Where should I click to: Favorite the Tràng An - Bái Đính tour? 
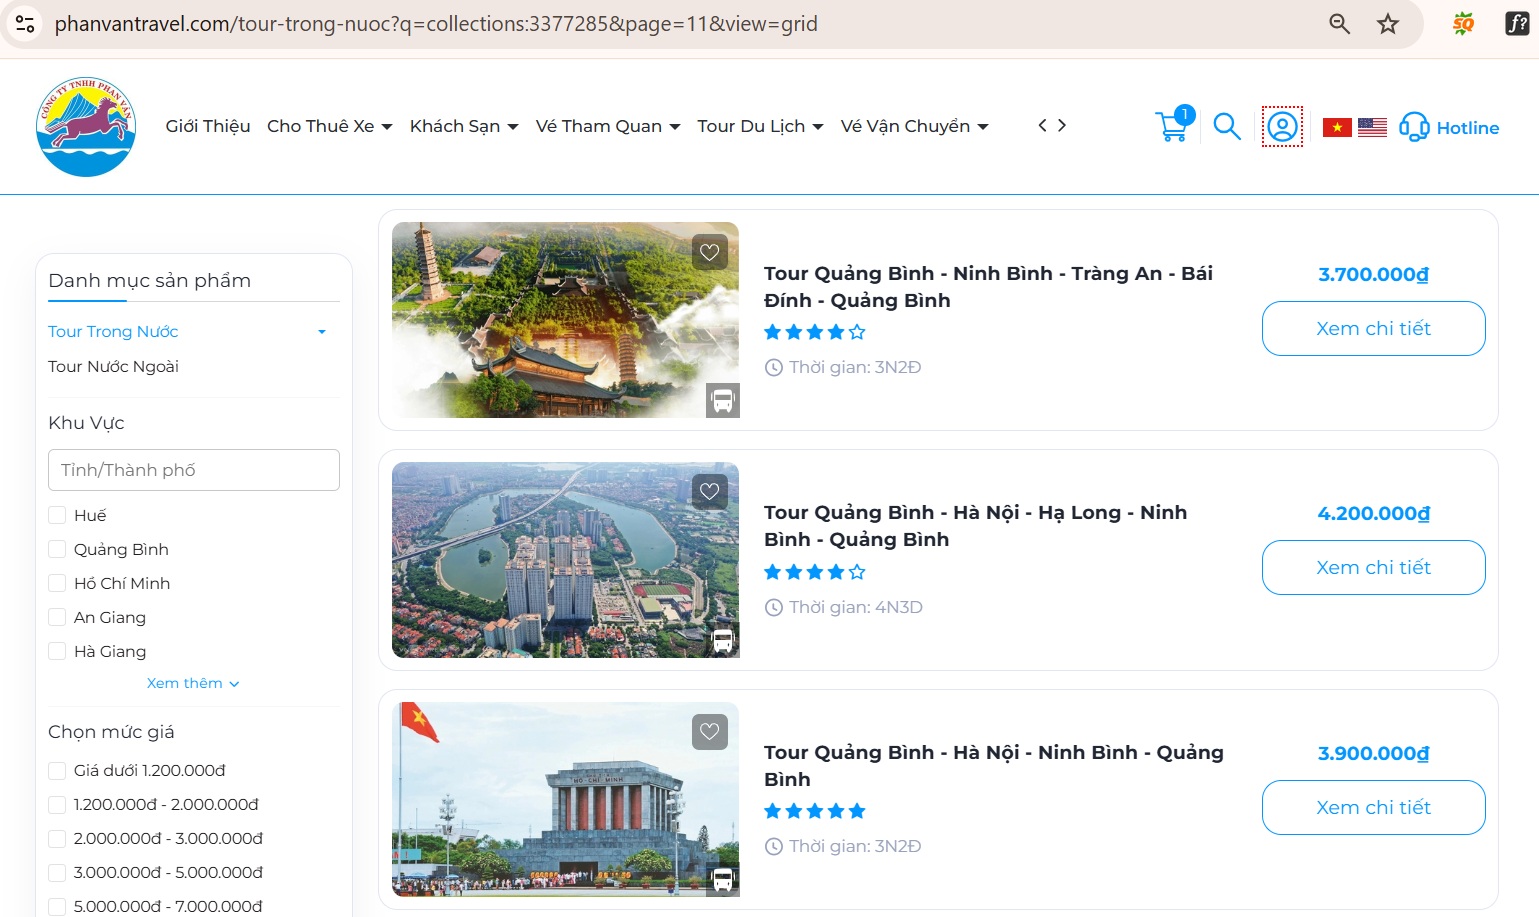tap(710, 252)
